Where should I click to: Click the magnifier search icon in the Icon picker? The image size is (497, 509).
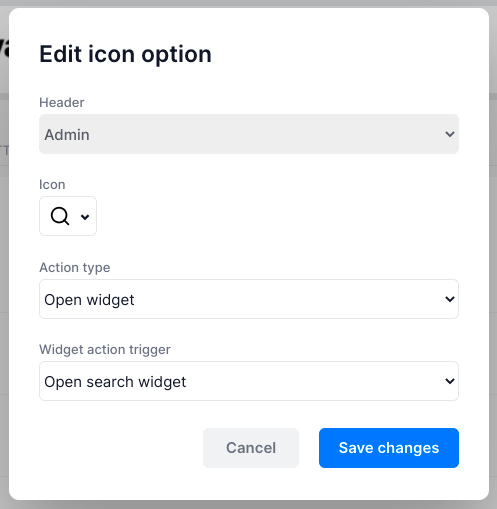(60, 216)
